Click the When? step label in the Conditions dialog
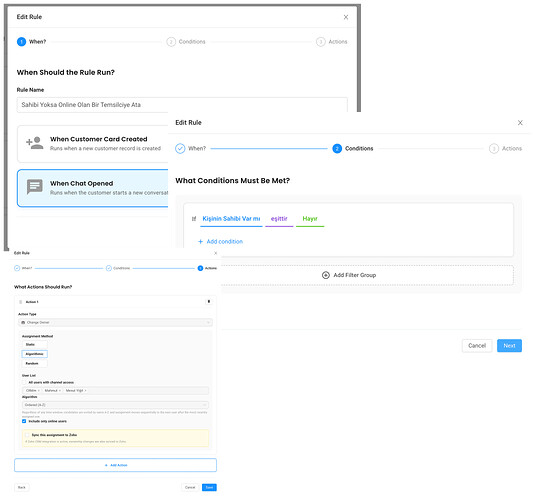This screenshot has height=499, width=535. click(x=197, y=148)
